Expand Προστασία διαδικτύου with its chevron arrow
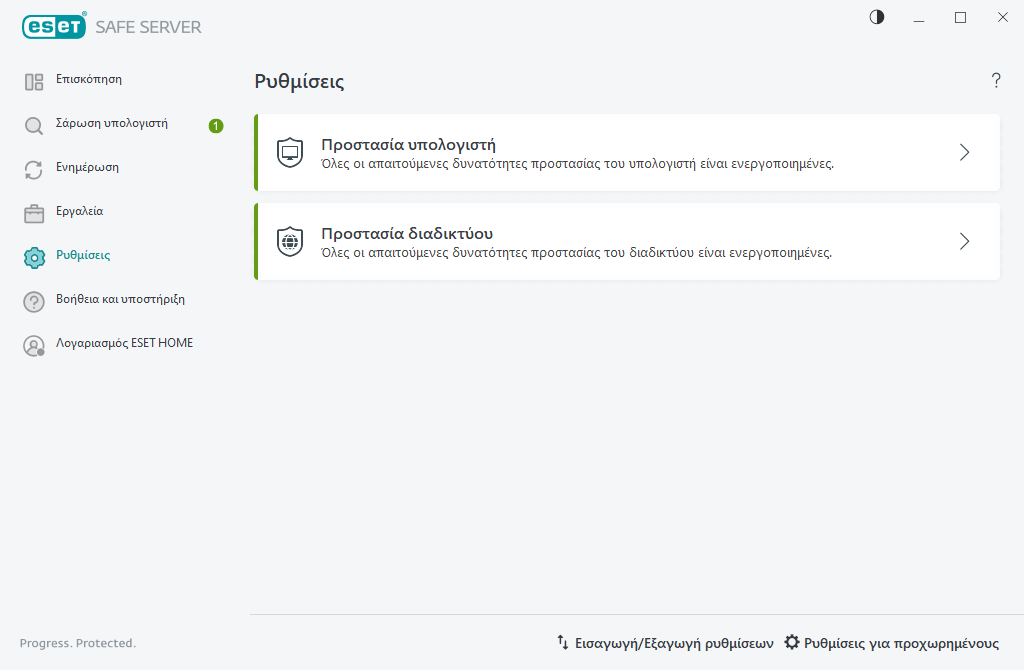This screenshot has height=670, width=1024. point(964,241)
